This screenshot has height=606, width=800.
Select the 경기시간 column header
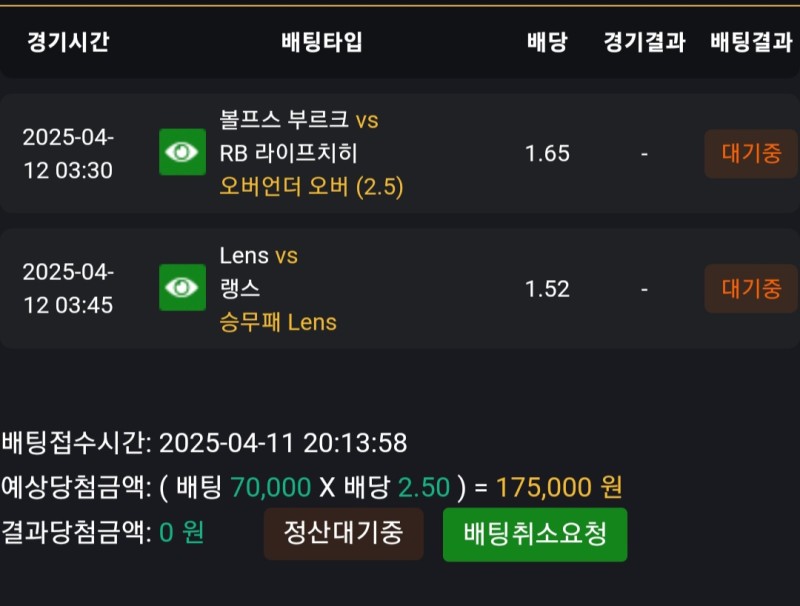[x=68, y=42]
